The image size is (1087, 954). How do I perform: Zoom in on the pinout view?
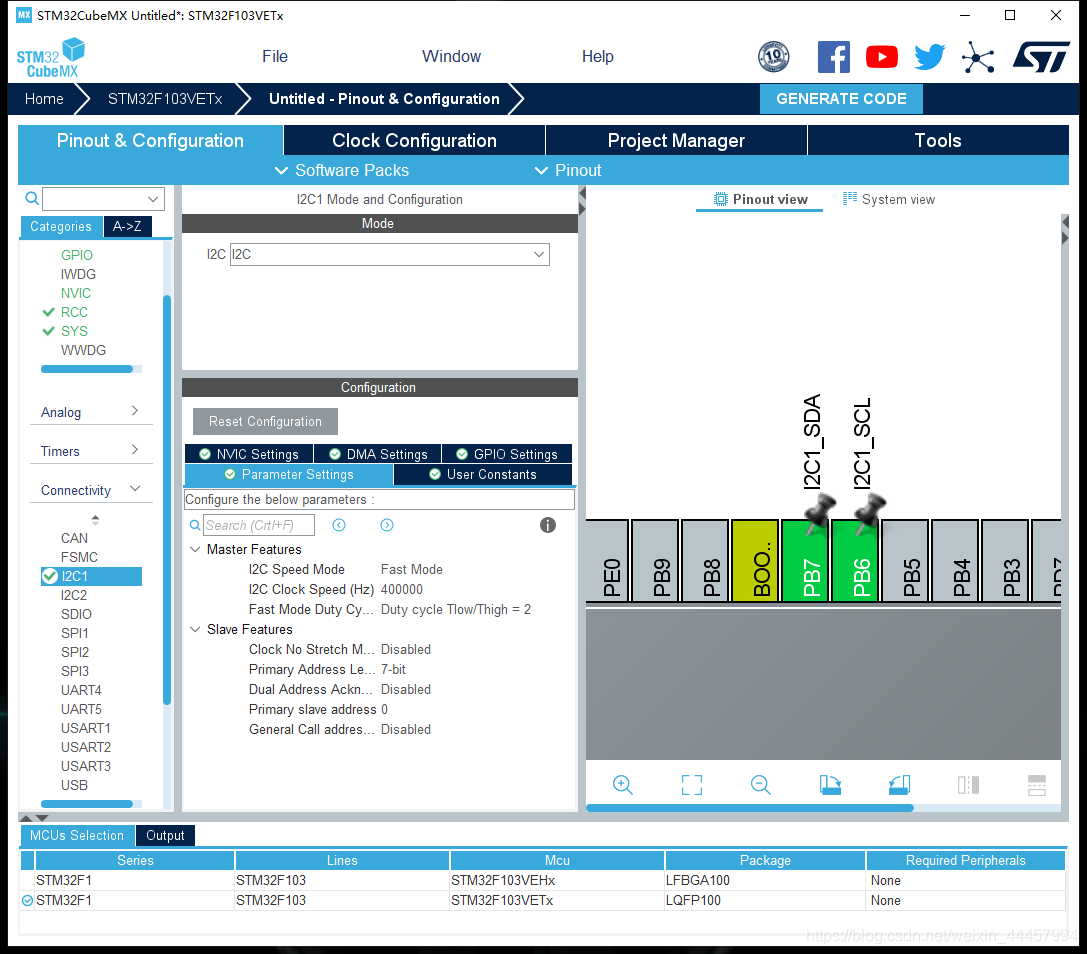coord(623,785)
